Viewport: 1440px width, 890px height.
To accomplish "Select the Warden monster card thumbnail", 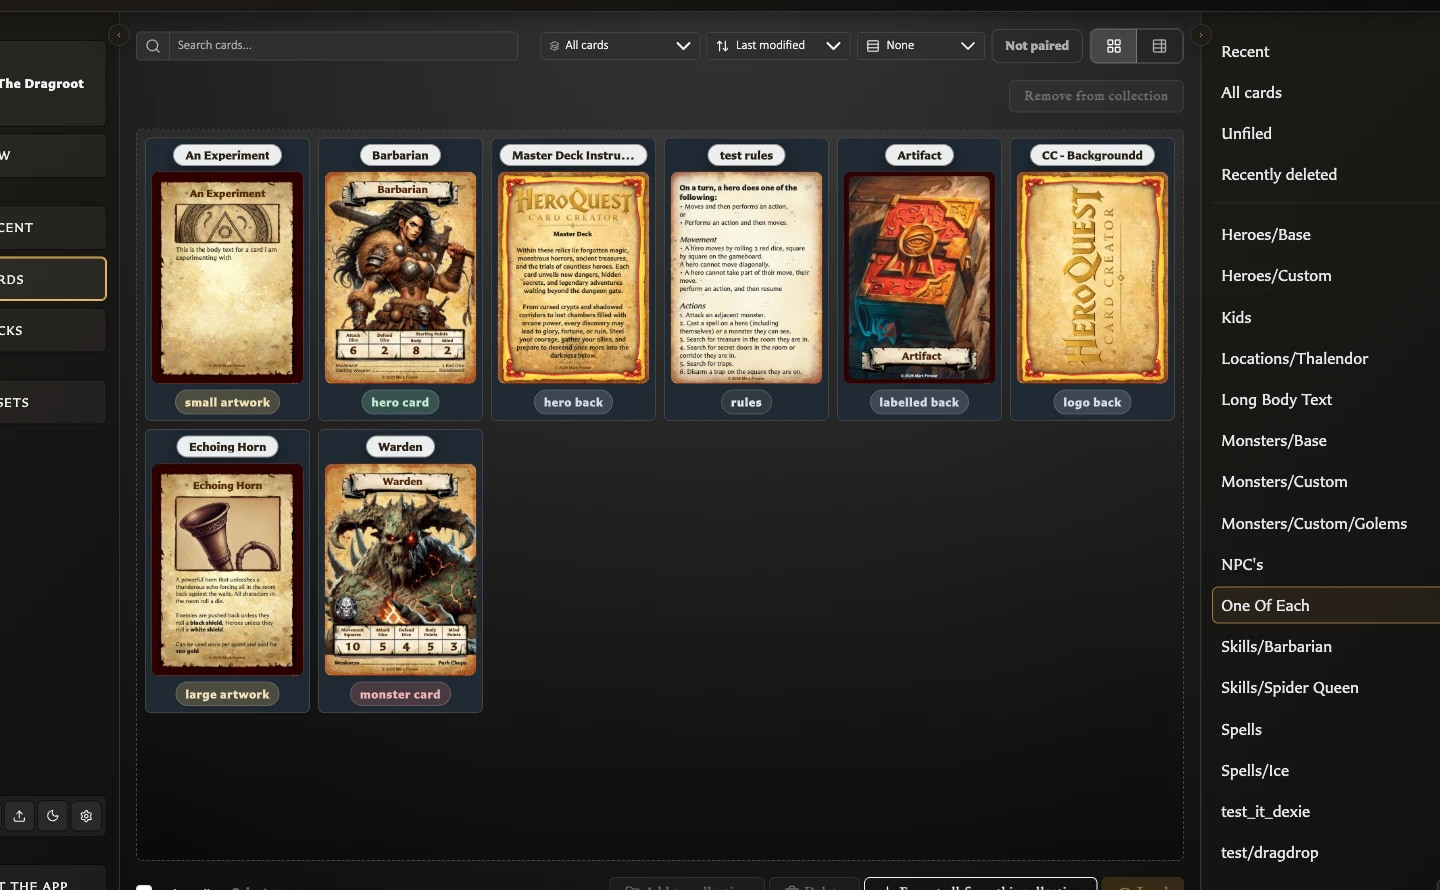I will [x=400, y=570].
